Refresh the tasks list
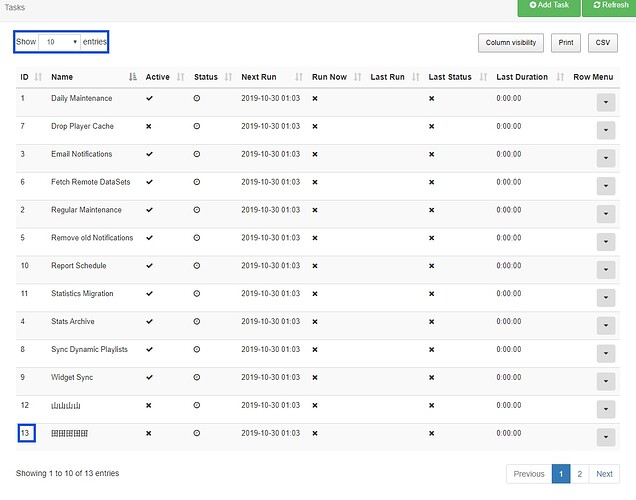This screenshot has height=500, width=636. [610, 7]
